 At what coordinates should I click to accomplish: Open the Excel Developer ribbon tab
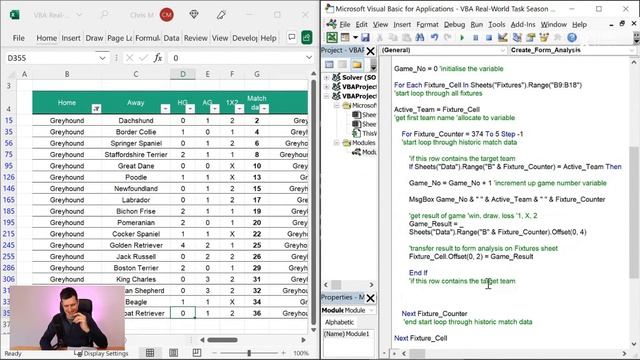pyautogui.click(x=244, y=38)
